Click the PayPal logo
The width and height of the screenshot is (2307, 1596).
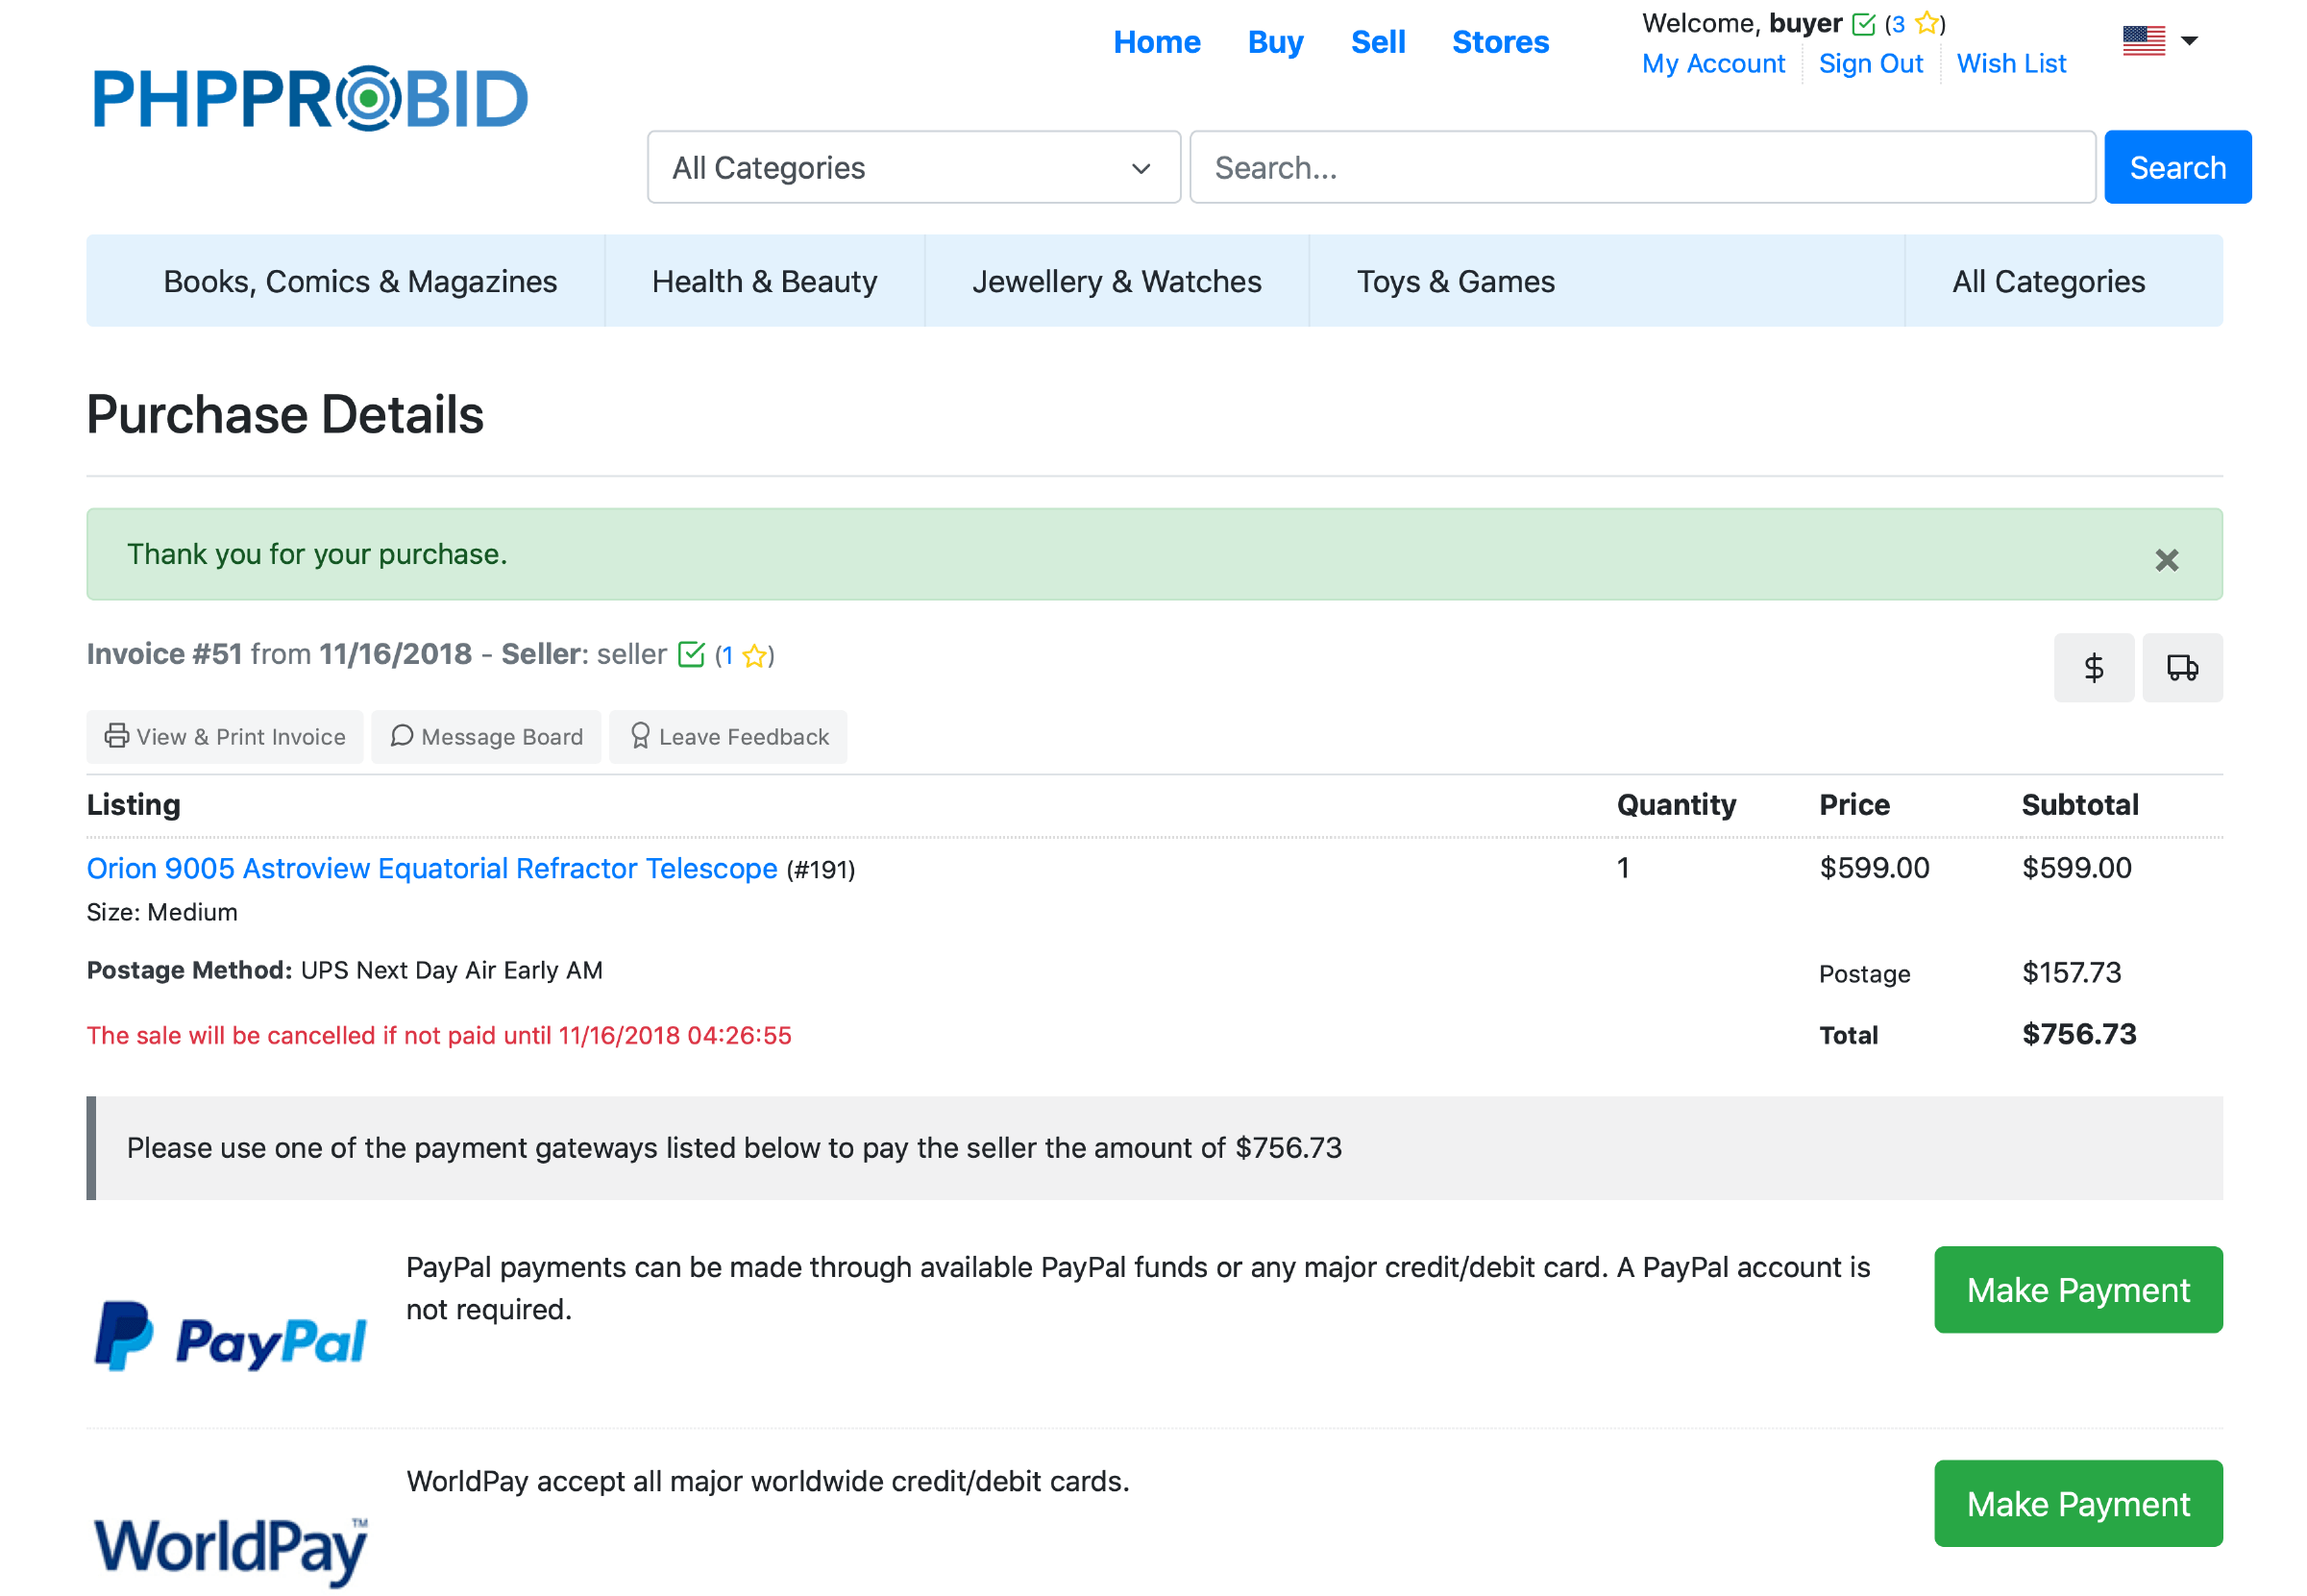[x=231, y=1337]
